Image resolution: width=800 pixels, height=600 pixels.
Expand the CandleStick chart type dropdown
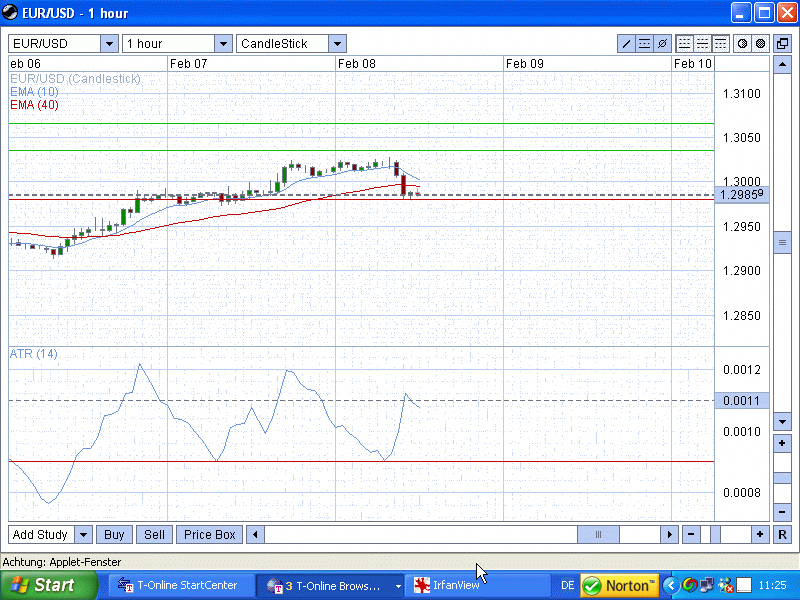point(337,44)
